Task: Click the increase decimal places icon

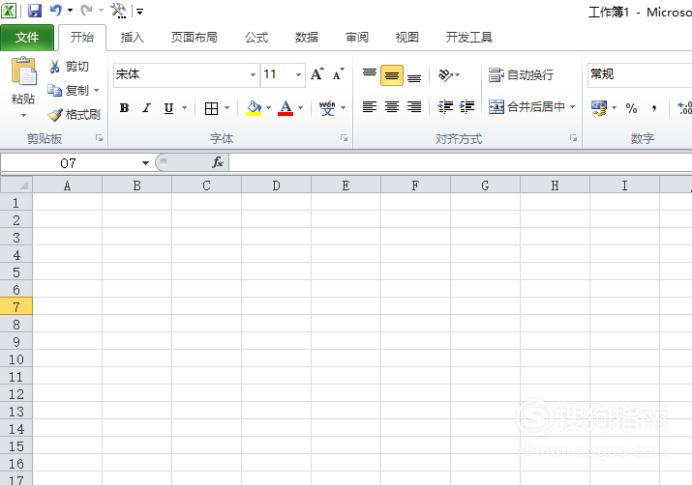Action: (x=685, y=108)
